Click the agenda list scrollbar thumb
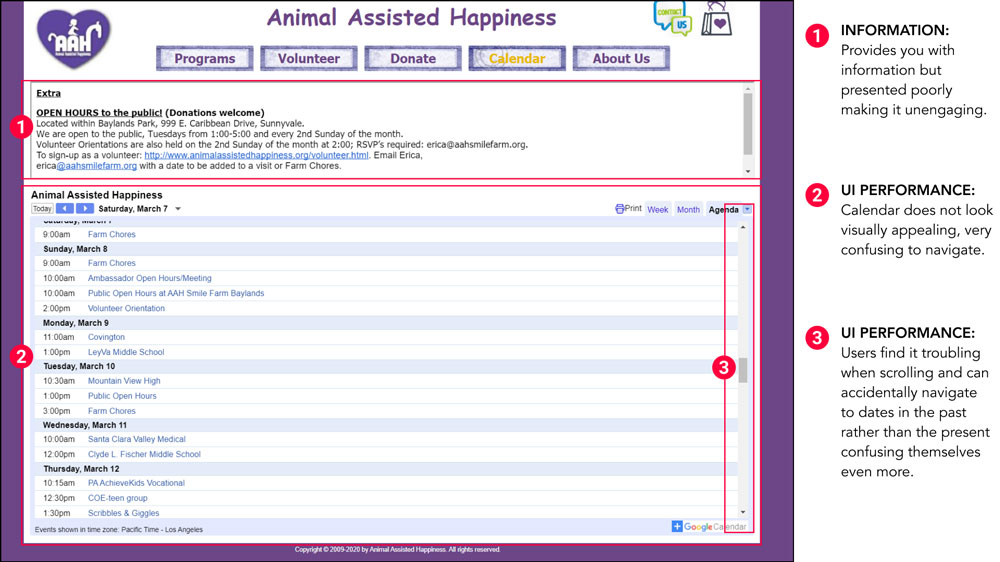This screenshot has width=1000, height=562. click(x=743, y=370)
